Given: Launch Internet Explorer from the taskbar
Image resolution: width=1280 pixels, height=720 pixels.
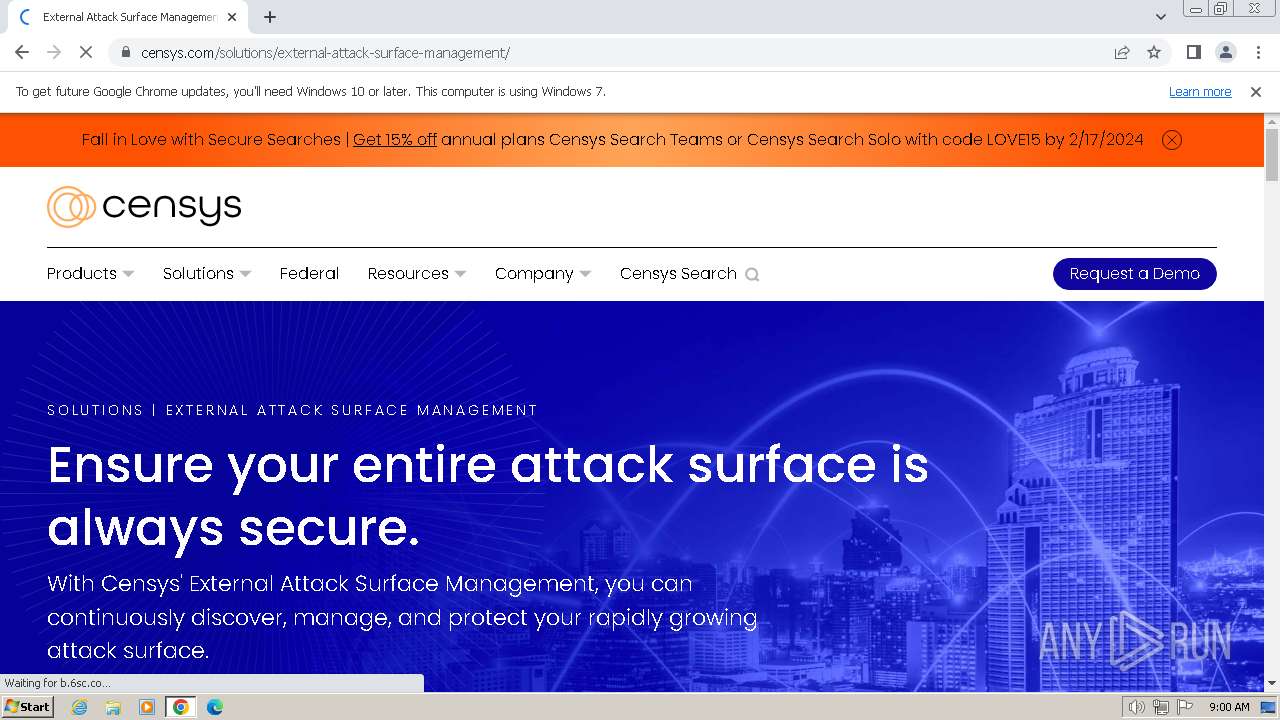Looking at the screenshot, I should tap(80, 707).
